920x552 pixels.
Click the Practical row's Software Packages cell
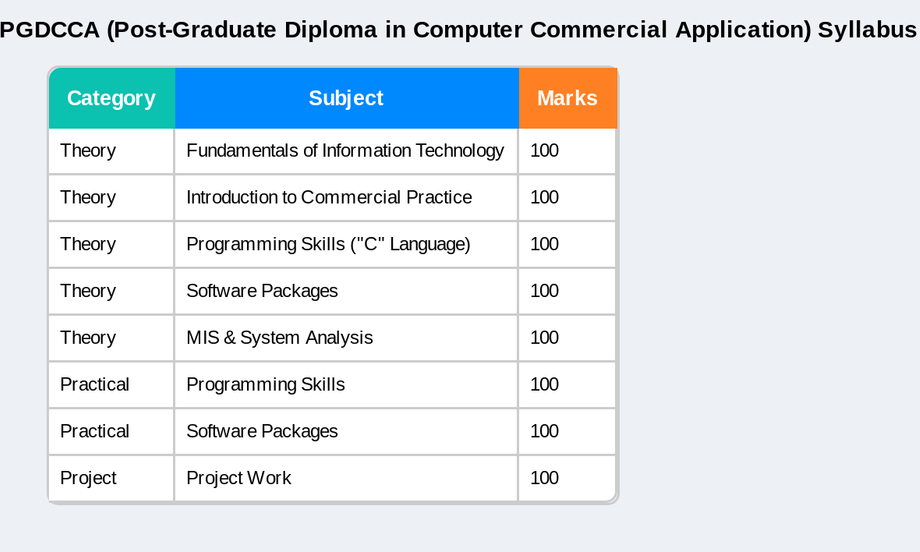point(346,432)
